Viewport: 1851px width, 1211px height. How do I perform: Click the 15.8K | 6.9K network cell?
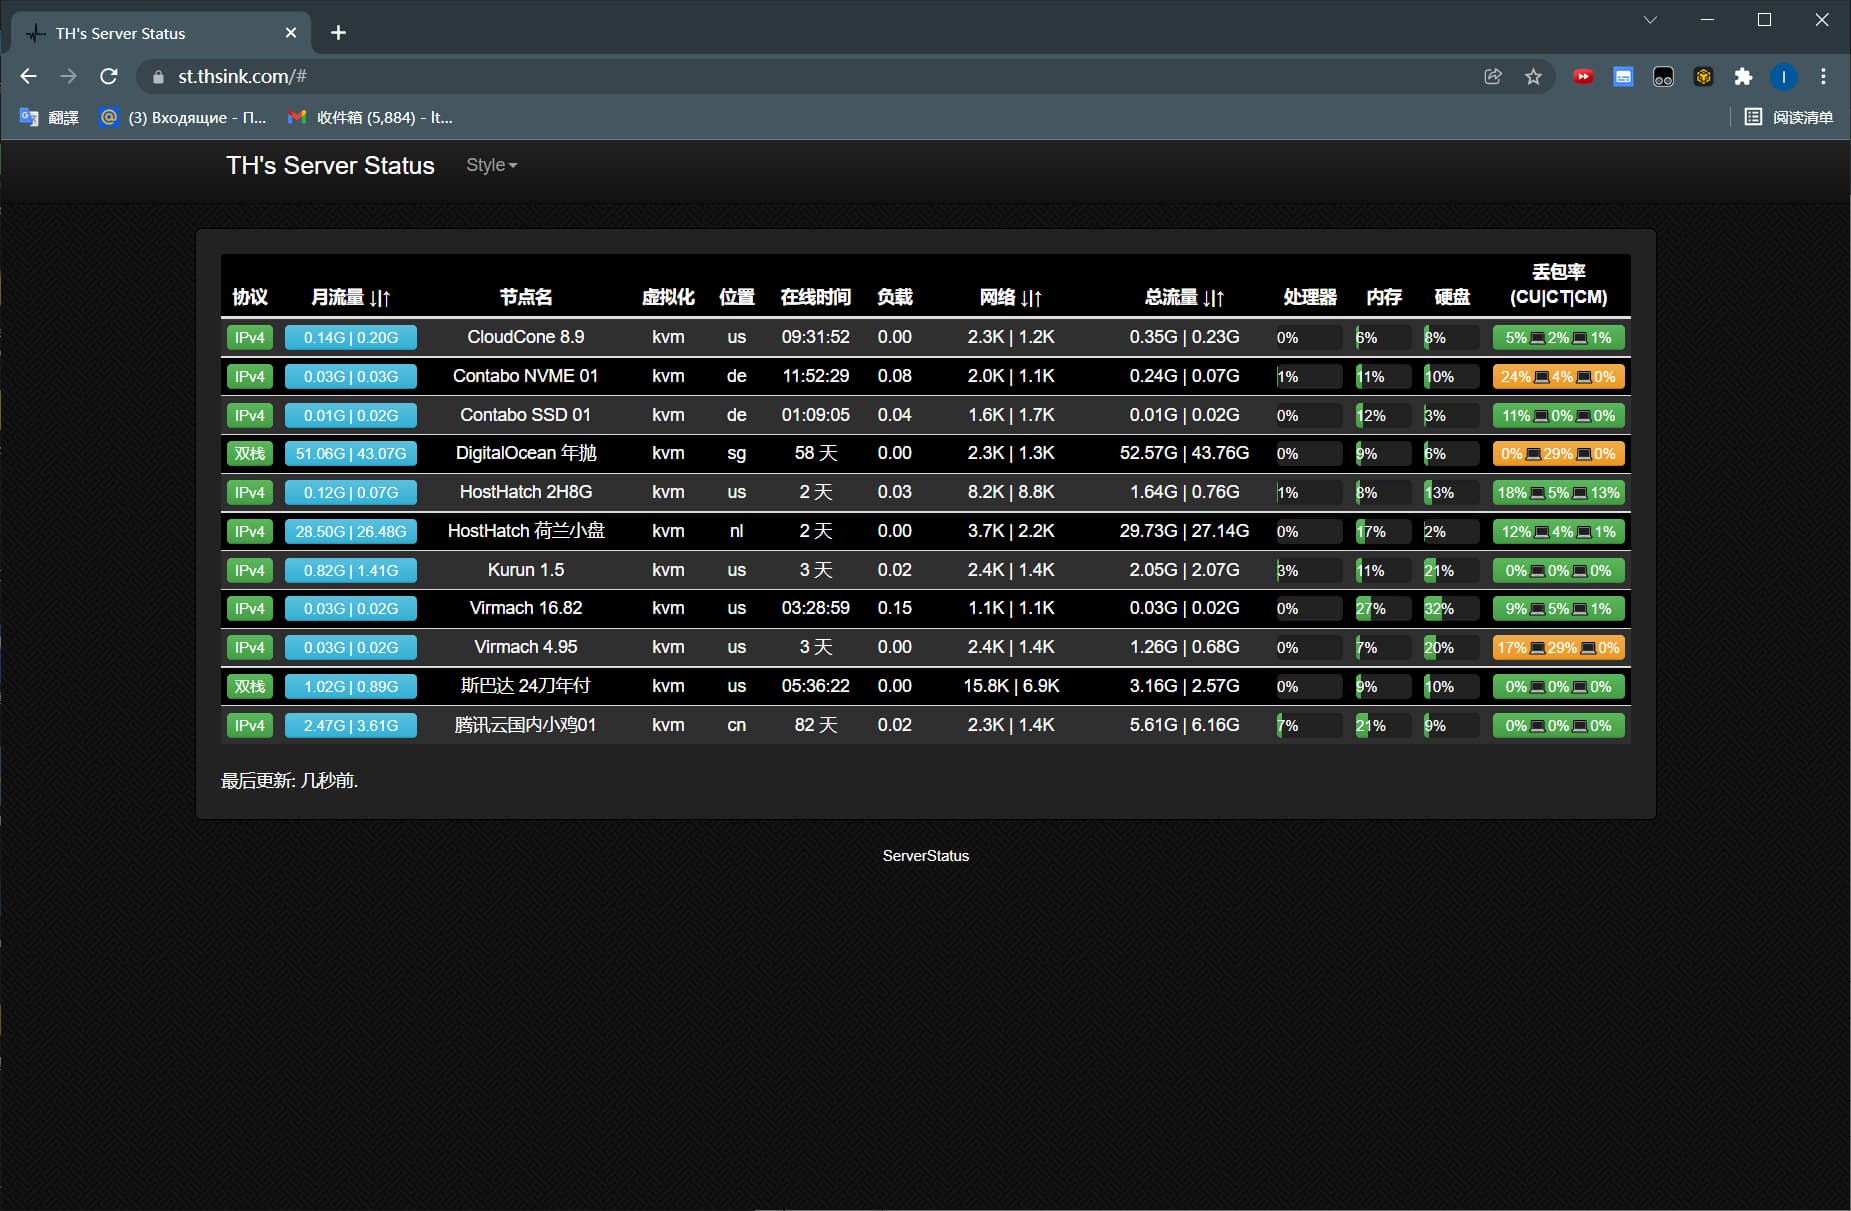1011,686
